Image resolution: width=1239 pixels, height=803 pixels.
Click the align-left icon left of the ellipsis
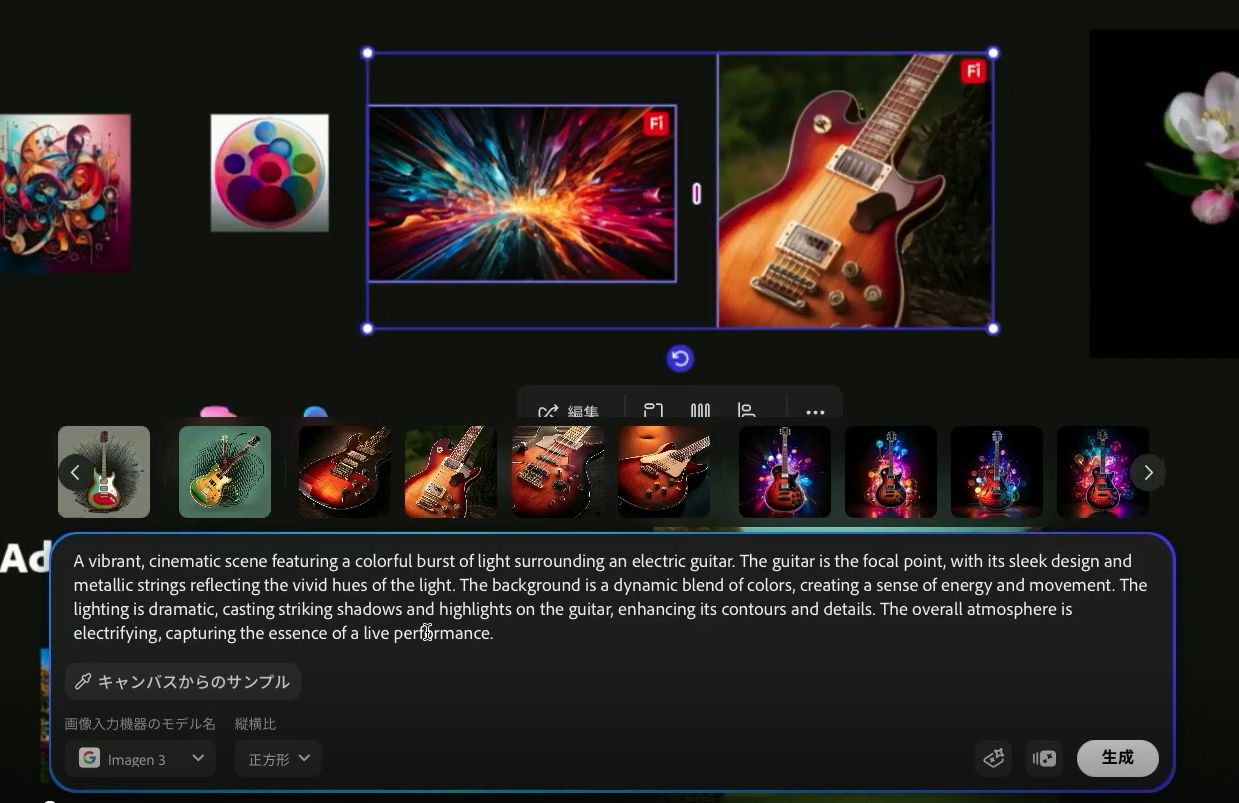coord(746,410)
